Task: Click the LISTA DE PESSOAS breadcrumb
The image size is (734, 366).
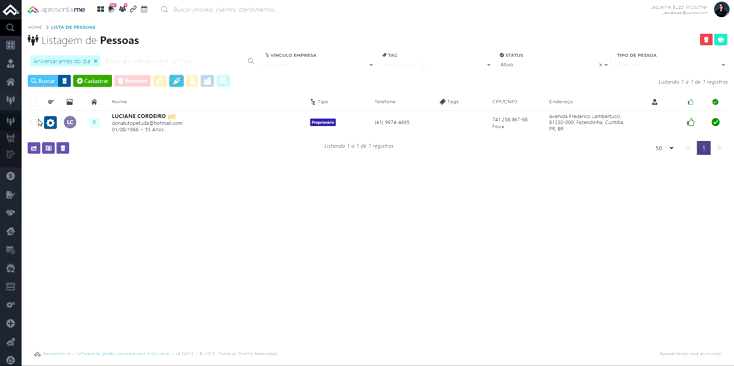Action: coord(73,27)
